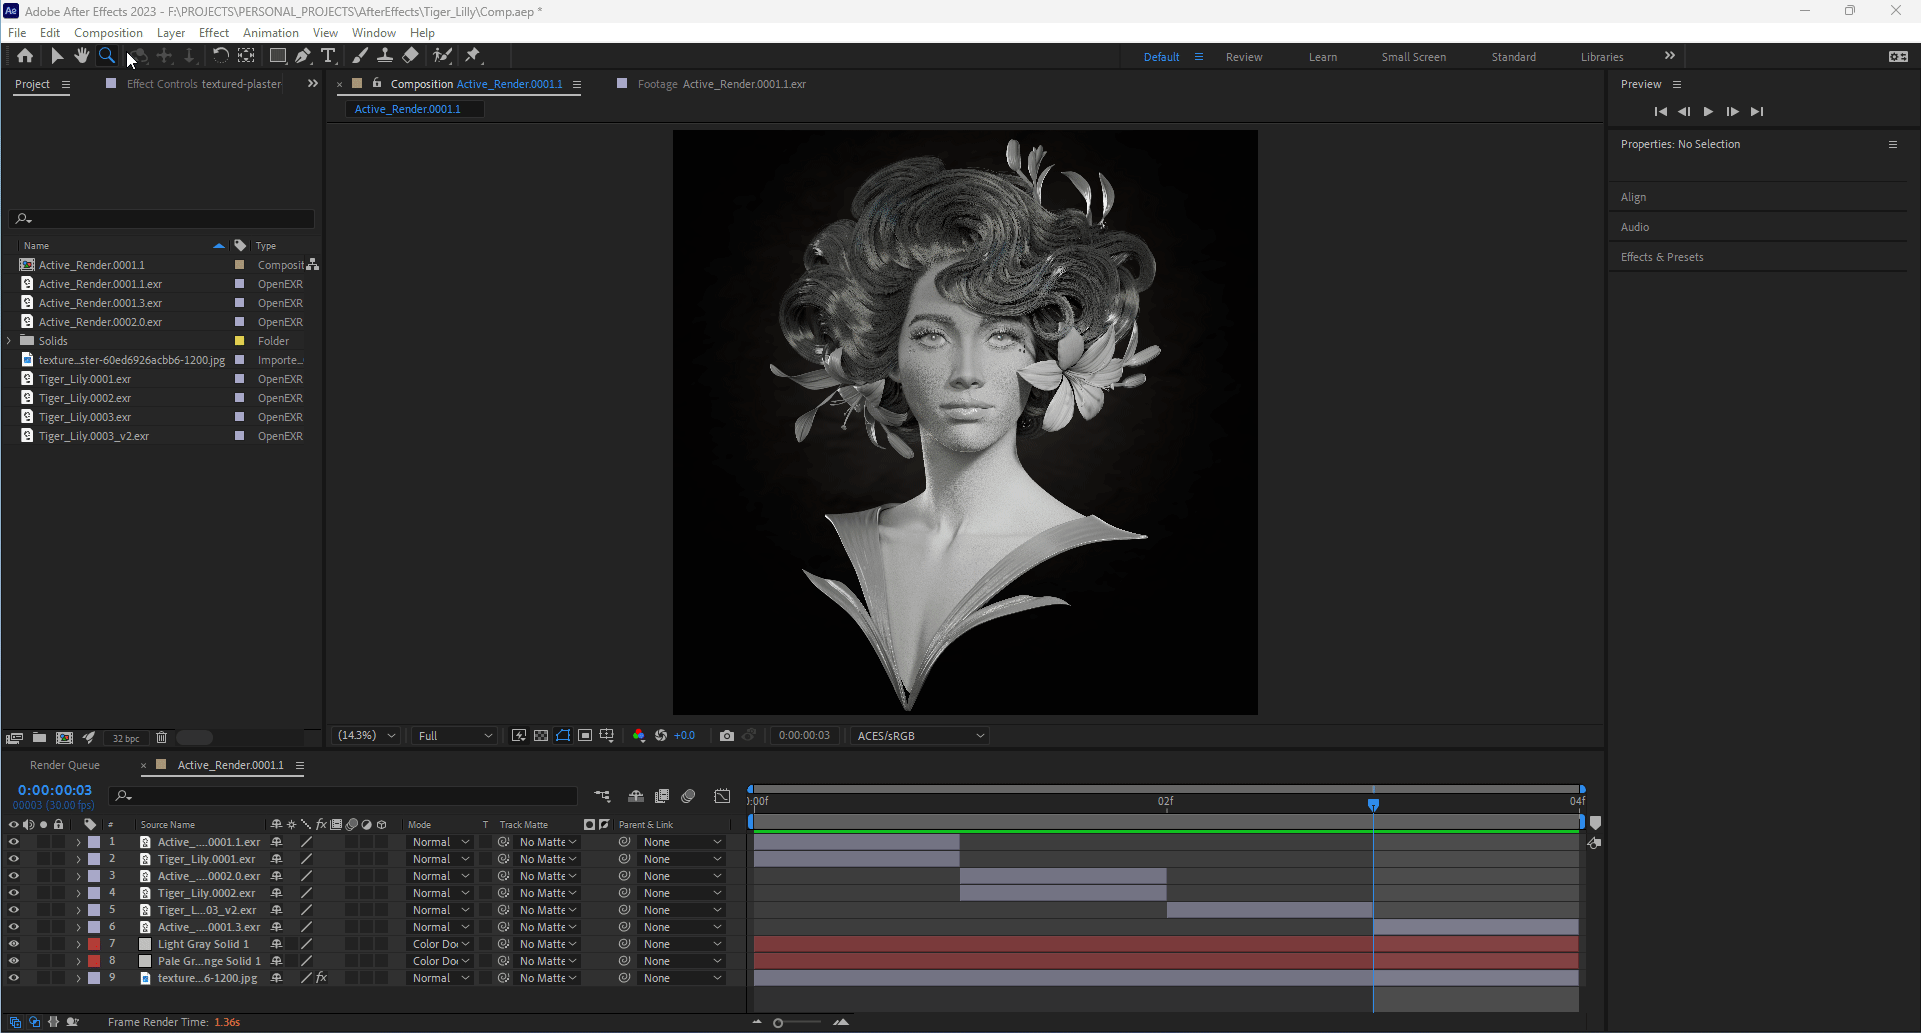
Task: Switch to the Review workspace
Action: (1243, 57)
